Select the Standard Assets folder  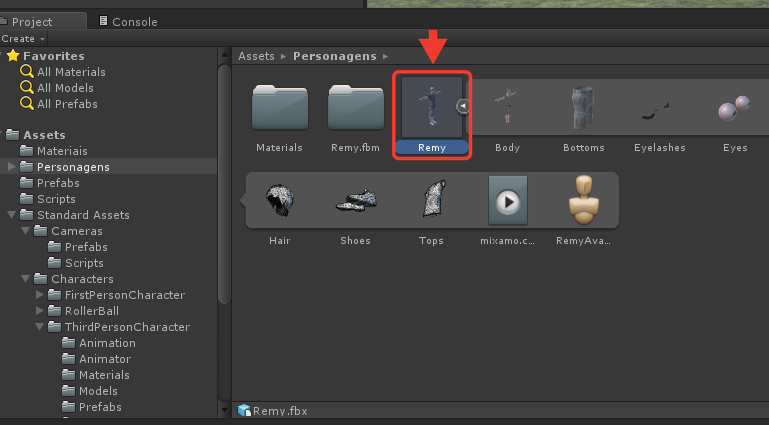click(x=75, y=215)
